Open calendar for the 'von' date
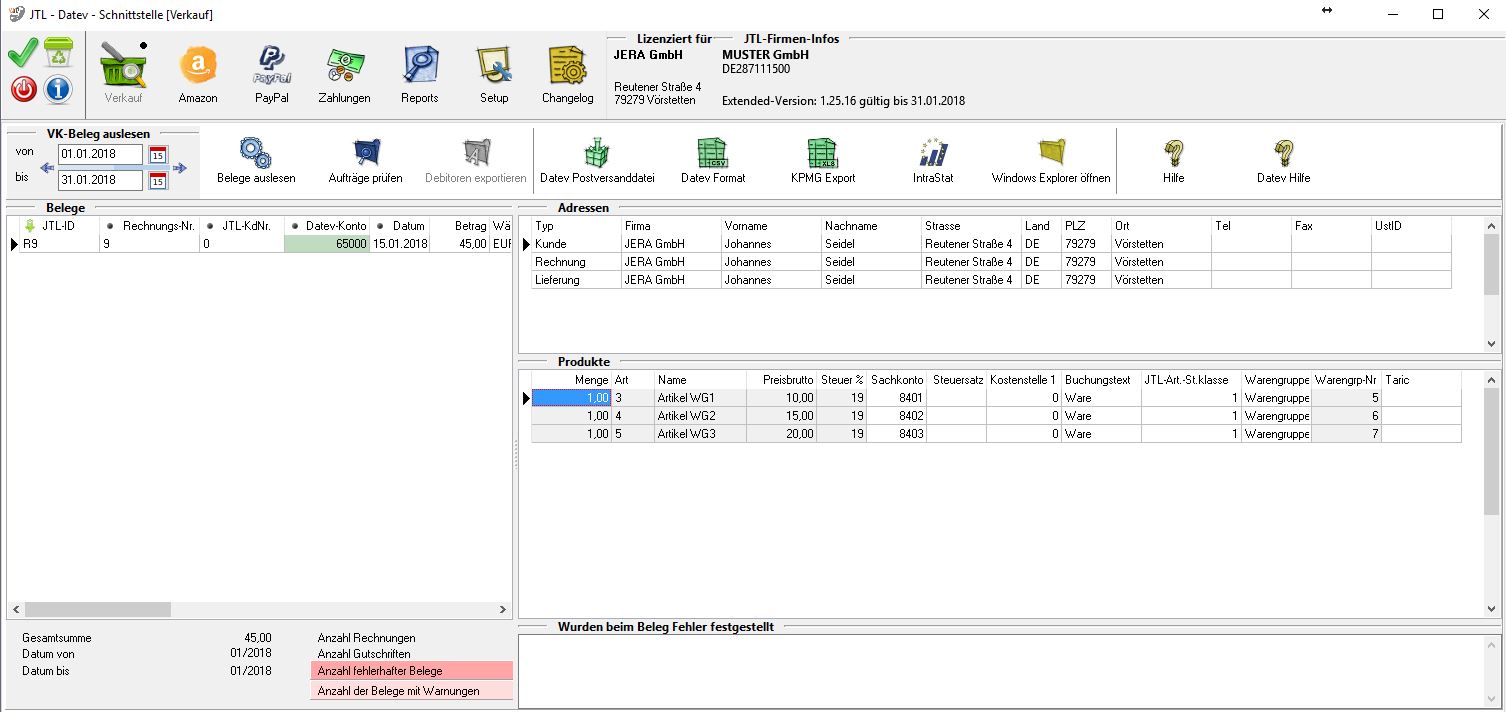1506x712 pixels. click(158, 155)
